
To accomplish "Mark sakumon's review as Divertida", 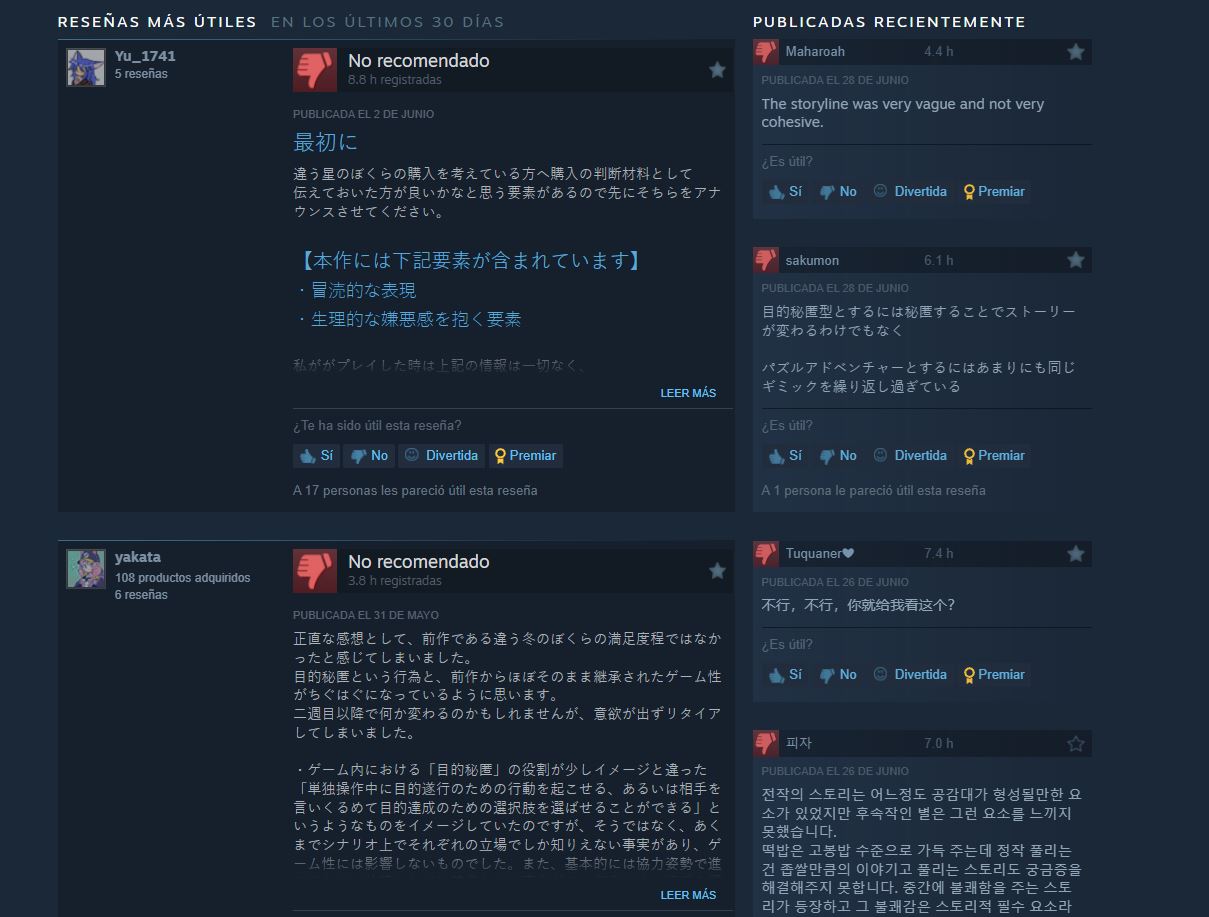I will 909,456.
